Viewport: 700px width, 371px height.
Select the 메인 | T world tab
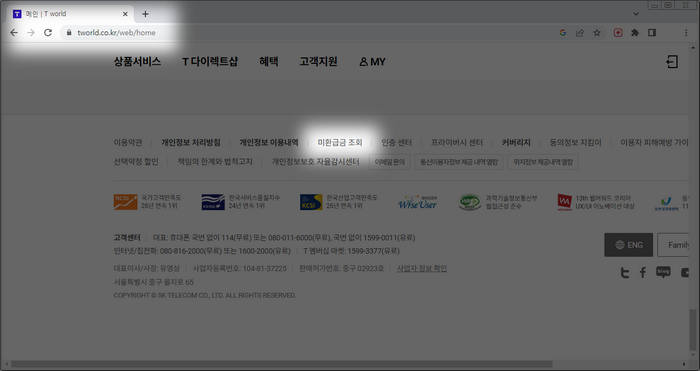coord(70,14)
